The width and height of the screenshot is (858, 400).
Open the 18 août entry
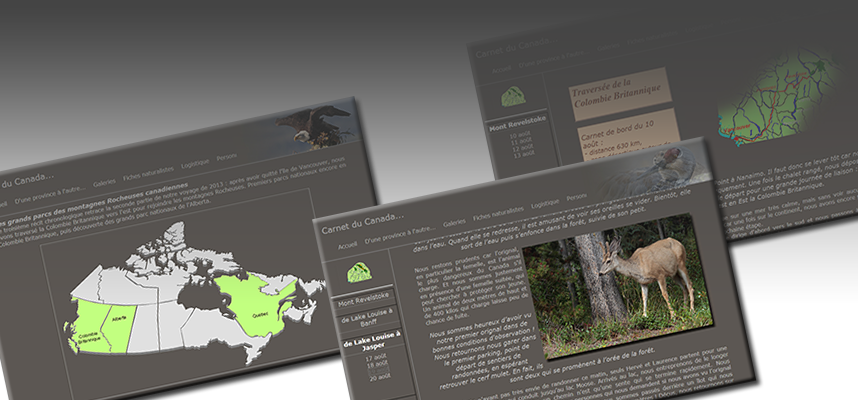click(x=377, y=364)
